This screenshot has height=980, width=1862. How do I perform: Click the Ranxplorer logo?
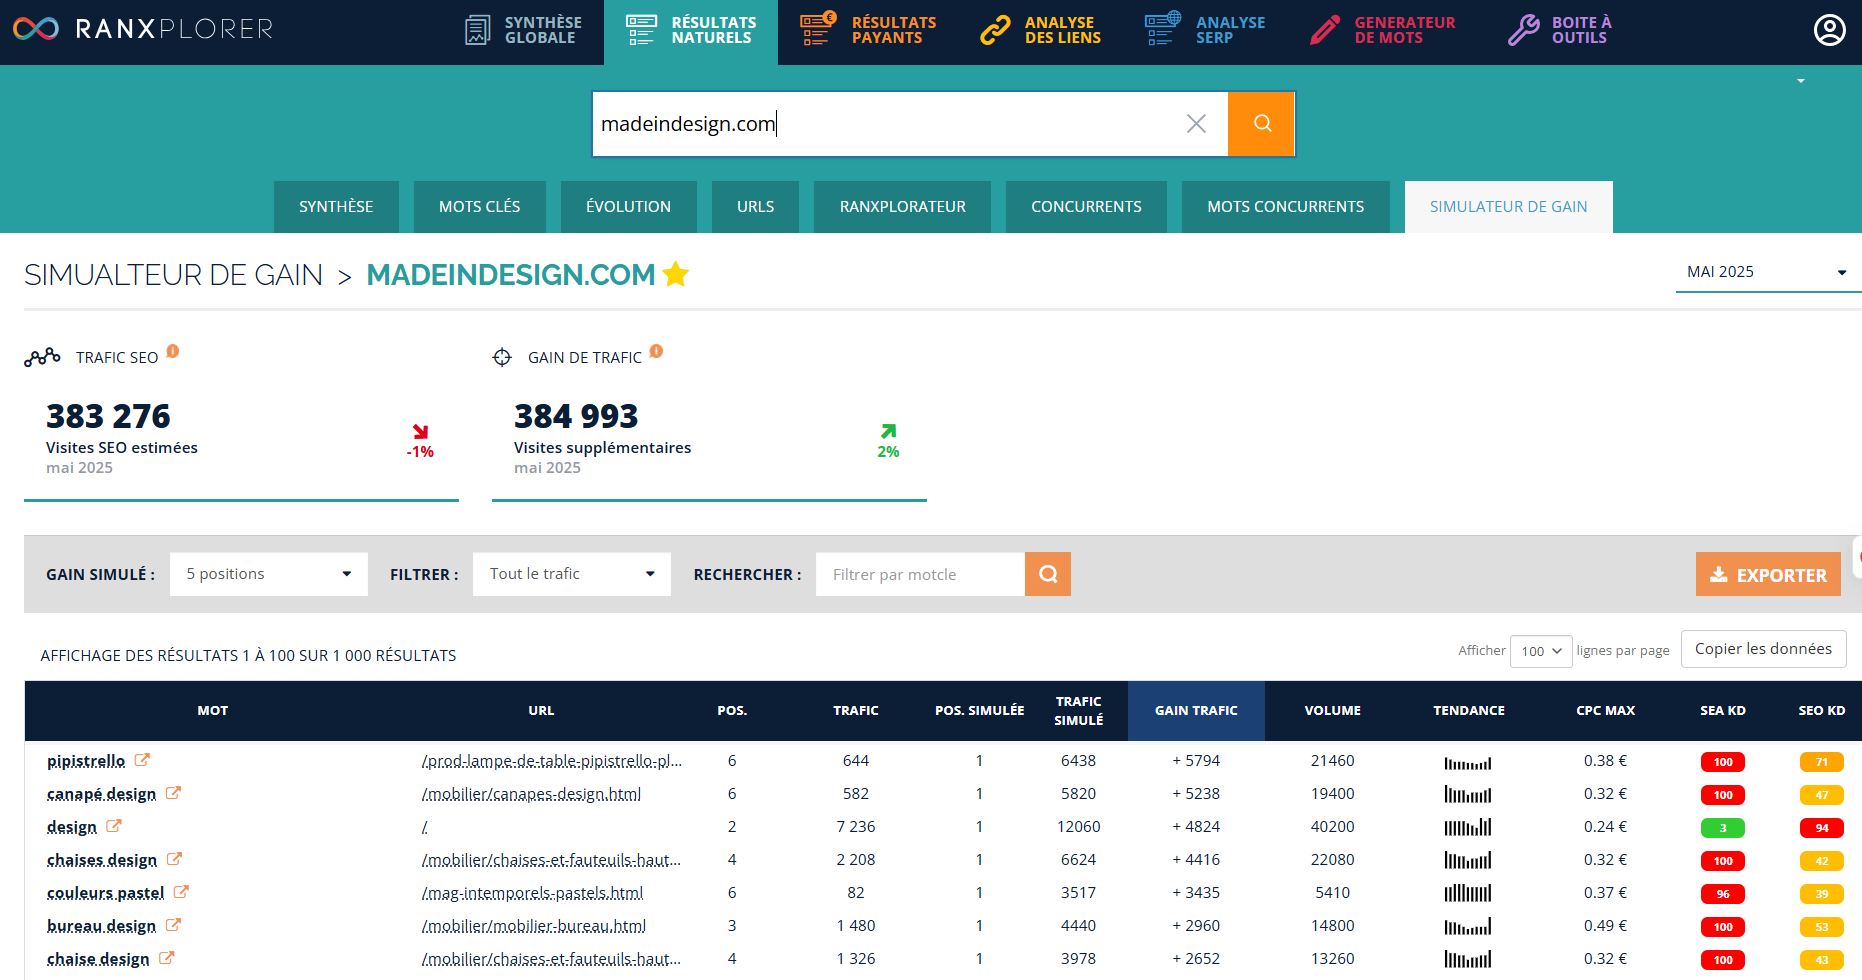coord(142,29)
